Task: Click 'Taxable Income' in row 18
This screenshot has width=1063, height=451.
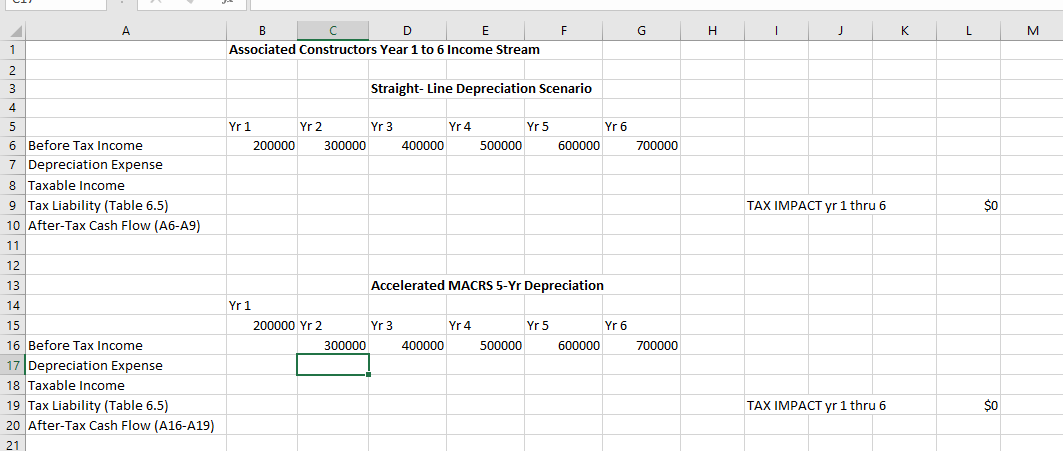Action: pyautogui.click(x=76, y=385)
